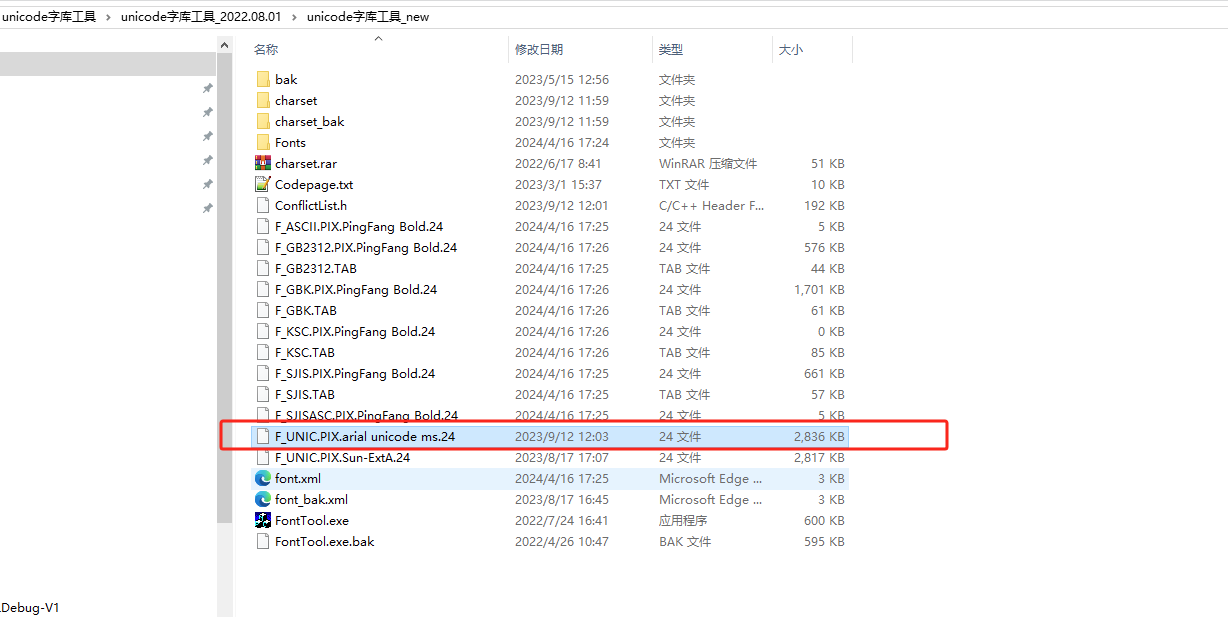Screen dimensions: 1228x617
Task: Click file name Codepage.txt
Action: 314,184
